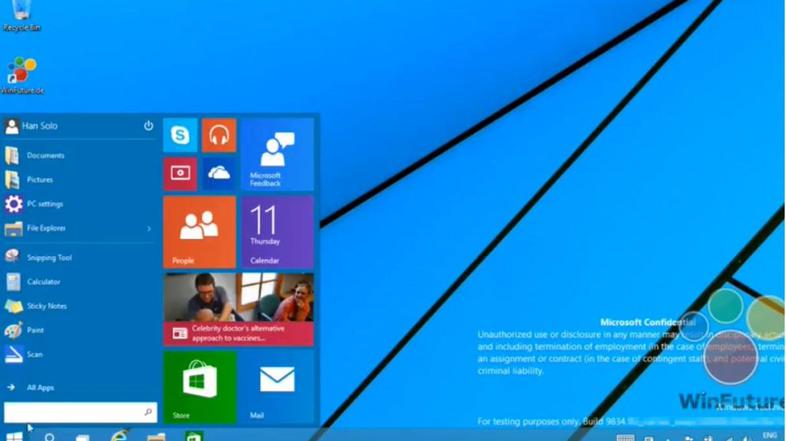
Task: Click the Windows Start button on taskbar
Action: pyautogui.click(x=15, y=436)
